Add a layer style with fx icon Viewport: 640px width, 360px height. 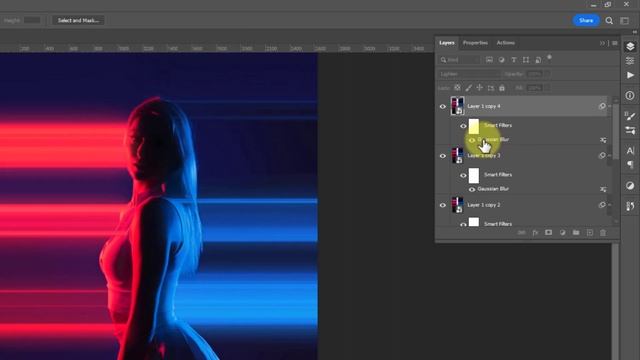[x=535, y=233]
